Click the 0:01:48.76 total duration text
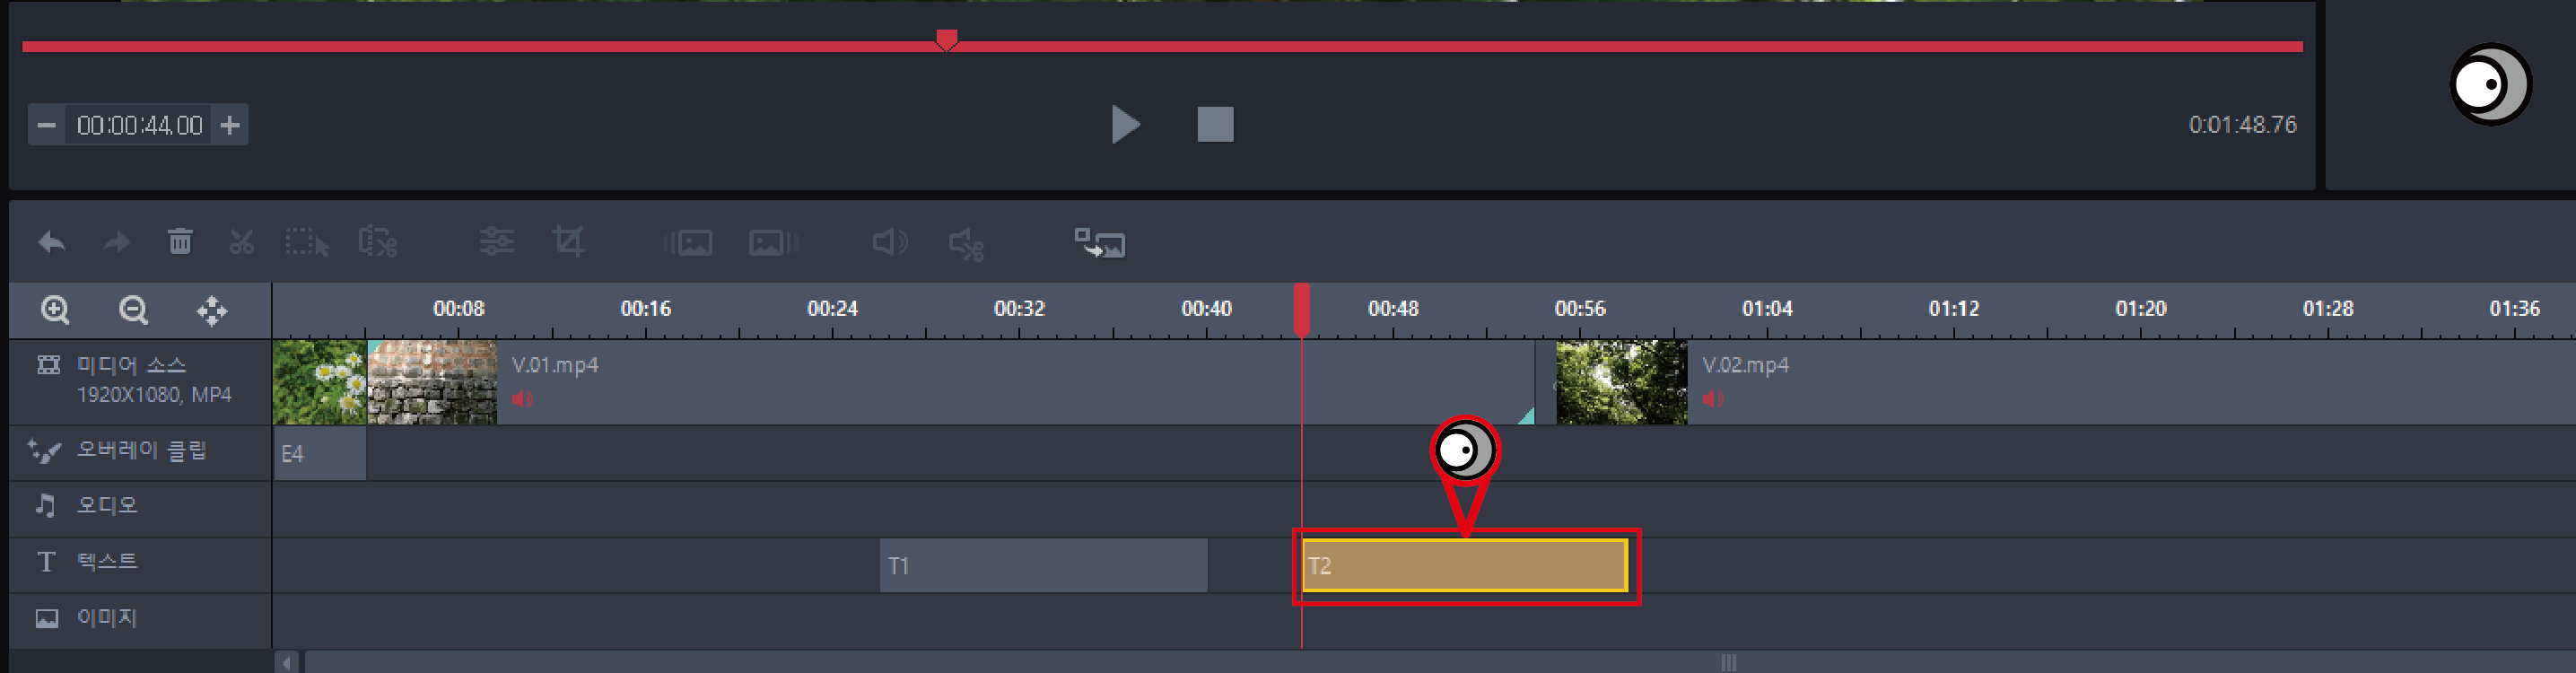 point(2242,125)
